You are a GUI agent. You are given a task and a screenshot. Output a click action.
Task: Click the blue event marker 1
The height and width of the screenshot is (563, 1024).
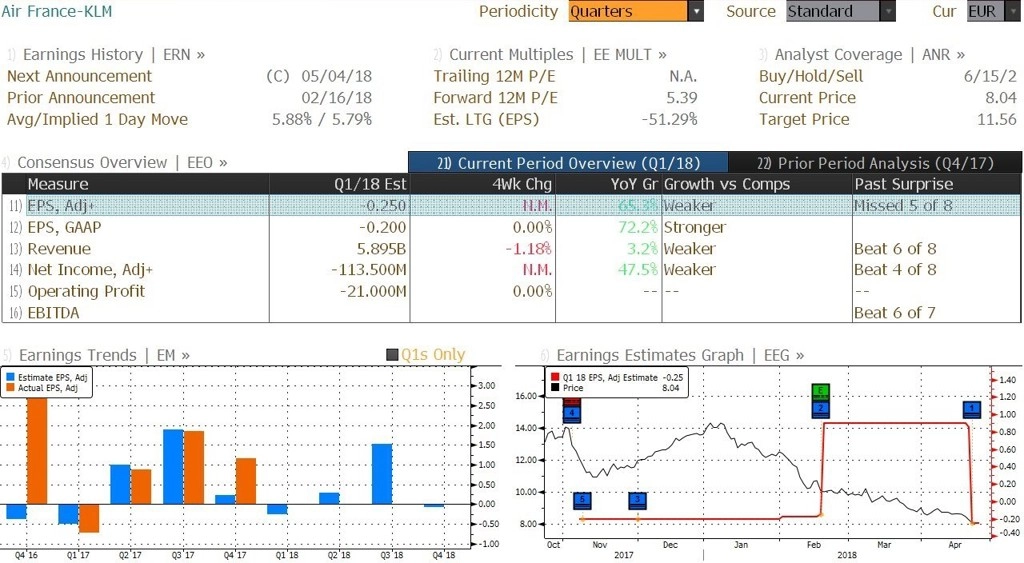(x=972, y=410)
